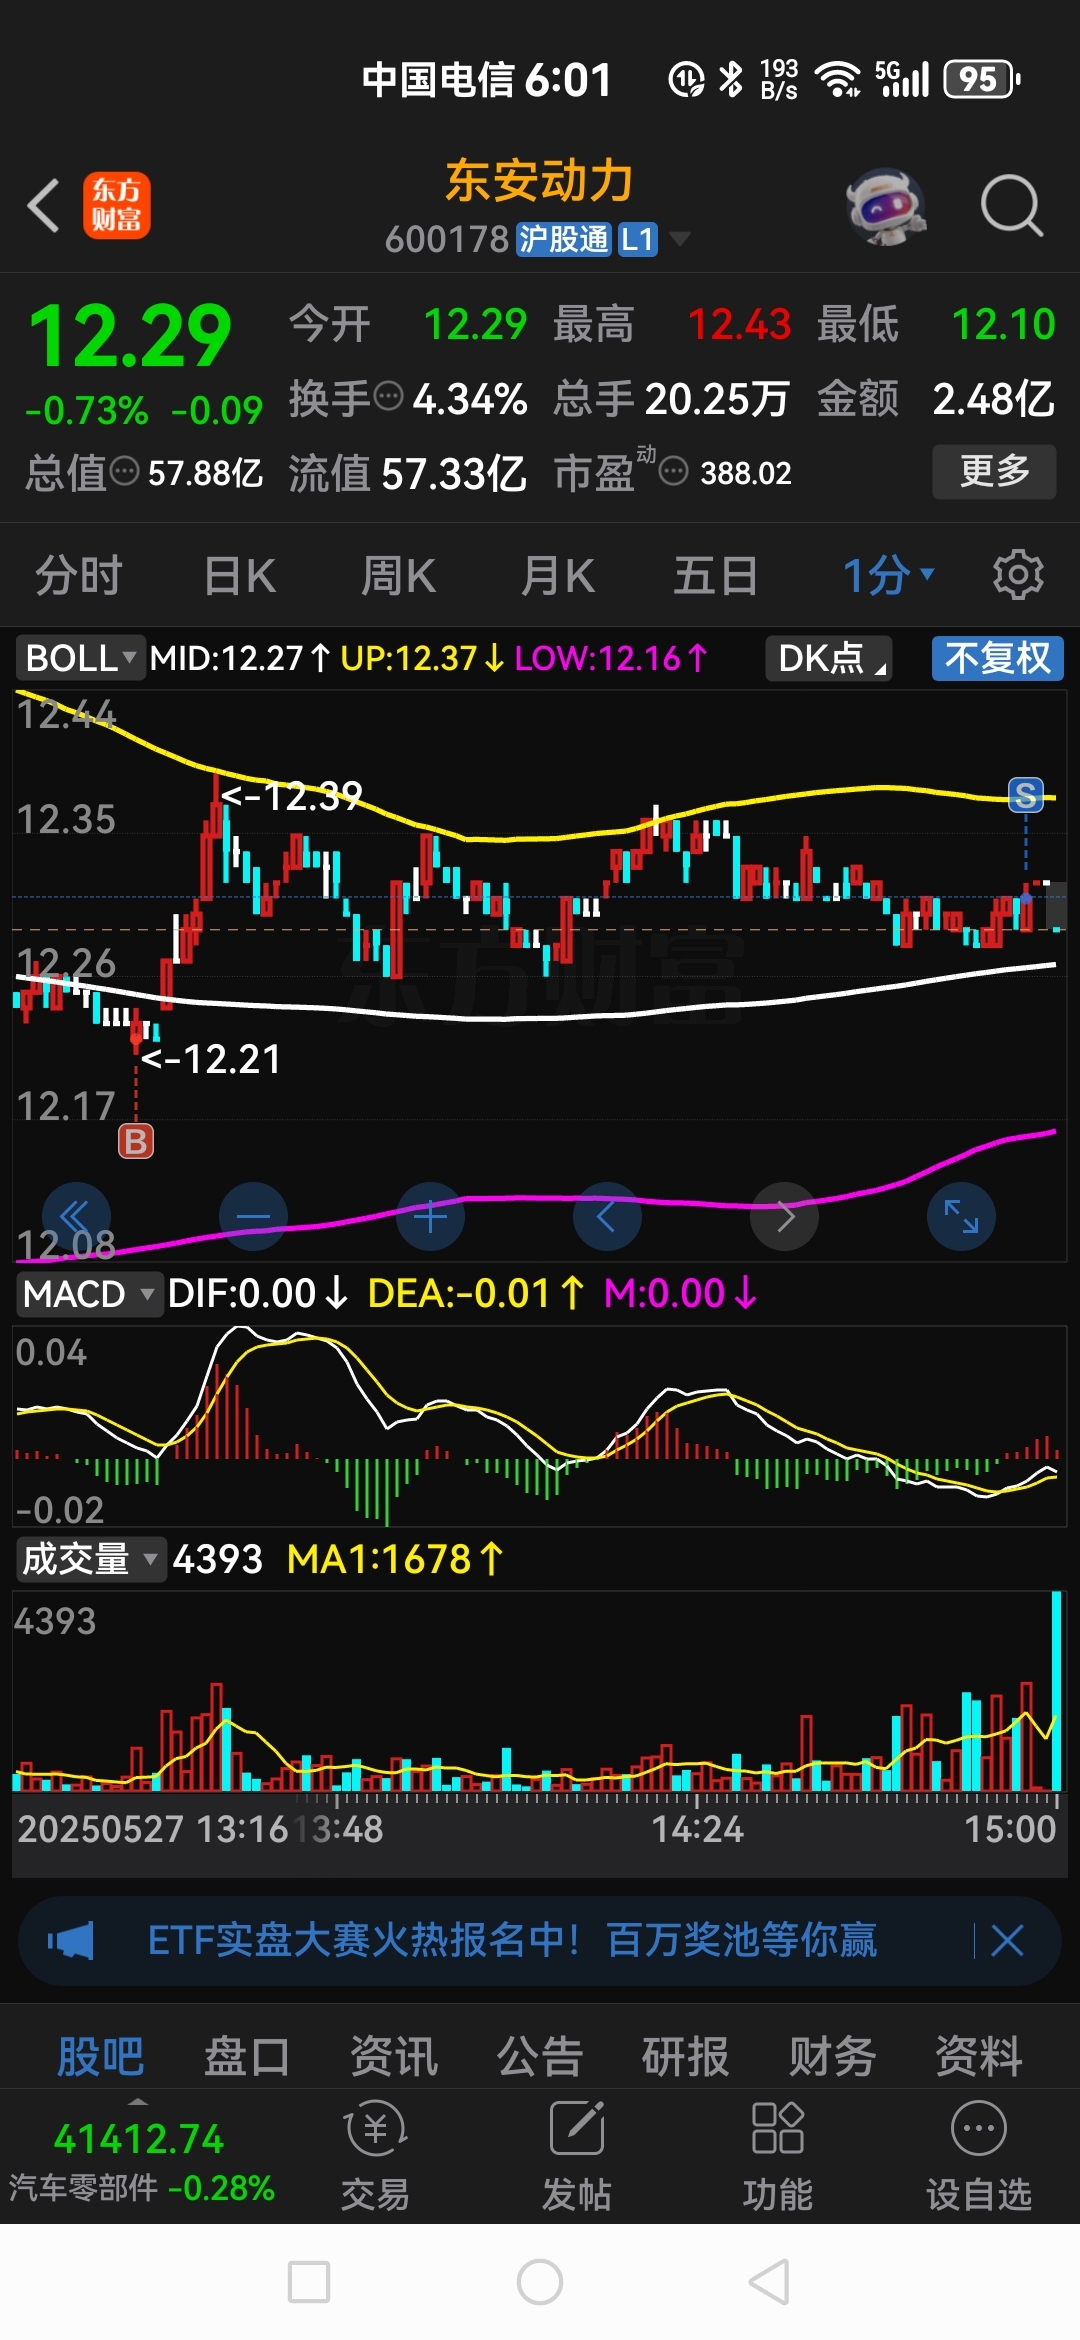The image size is (1080, 2340).
Task: Expand stock code 600178 dropdown arrow
Action: pyautogui.click(x=680, y=238)
